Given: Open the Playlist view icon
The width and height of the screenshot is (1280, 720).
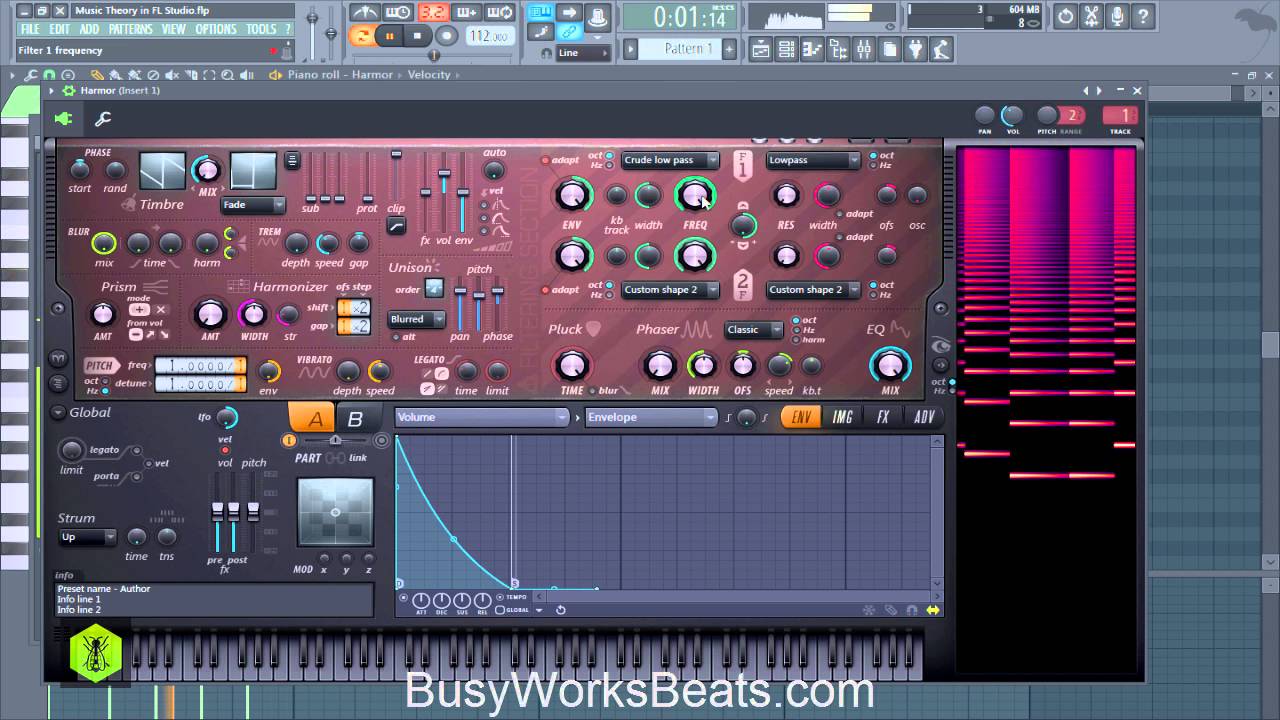Looking at the screenshot, I should coord(762,49).
